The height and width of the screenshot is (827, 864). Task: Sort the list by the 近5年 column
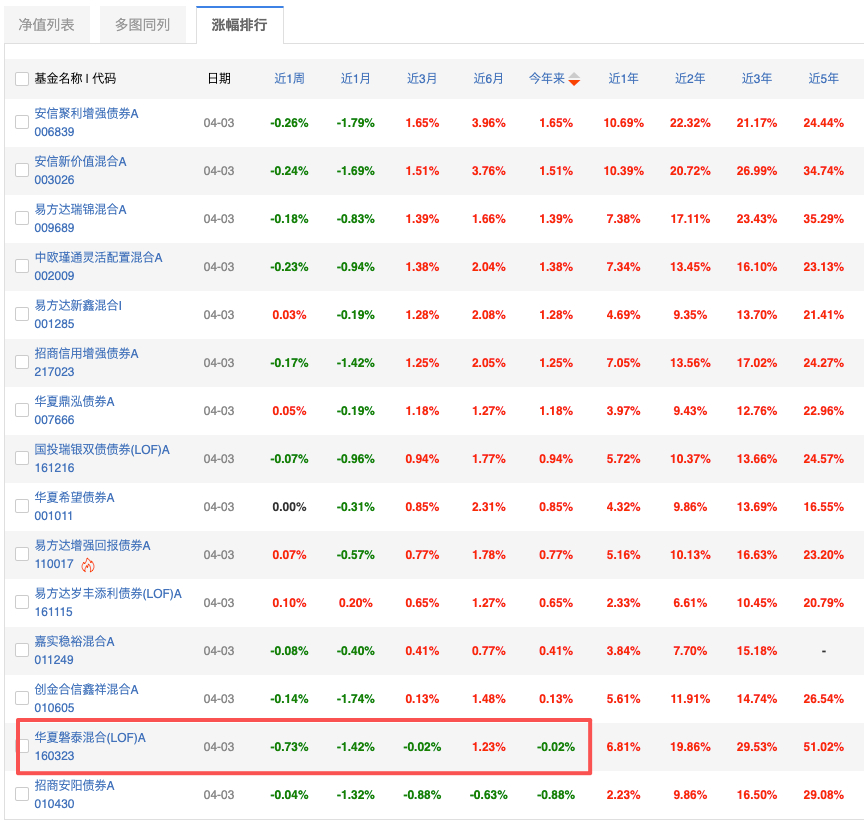point(823,77)
